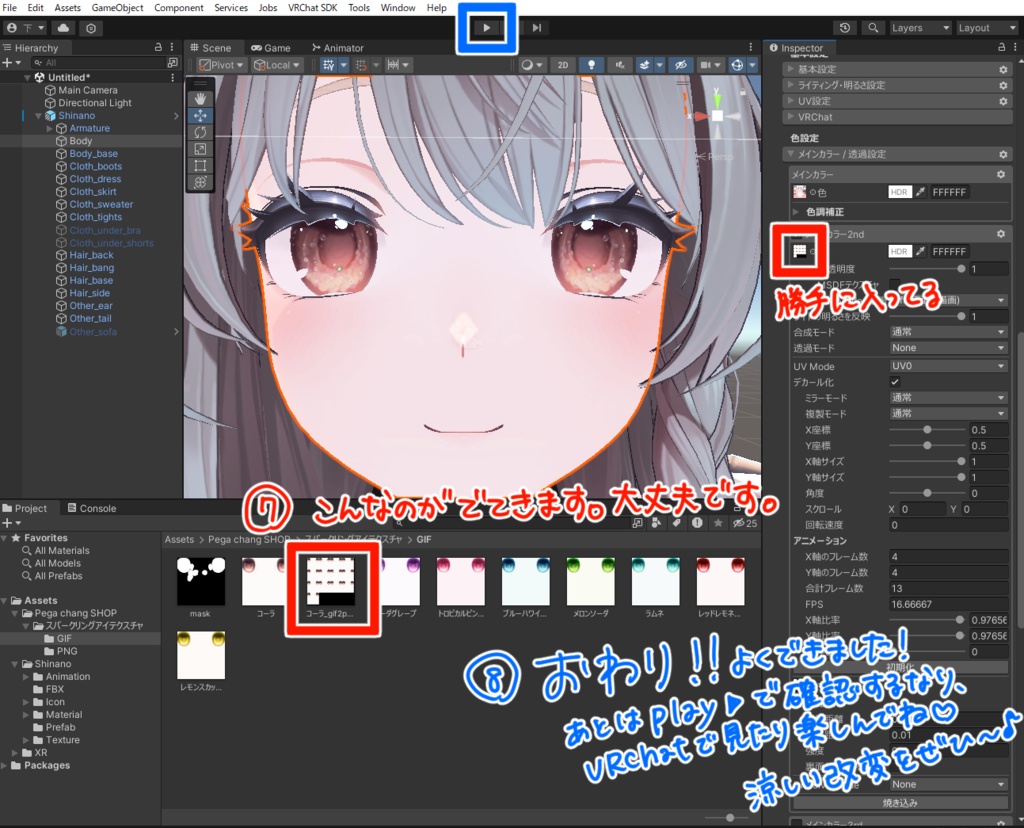
Task: Uncheck the デカール化 checkbox
Action: pyautogui.click(x=895, y=382)
